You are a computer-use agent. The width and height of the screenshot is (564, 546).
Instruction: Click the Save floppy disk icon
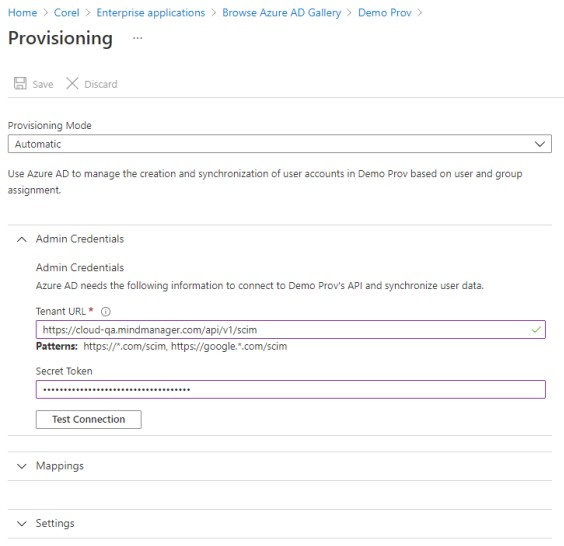click(20, 83)
